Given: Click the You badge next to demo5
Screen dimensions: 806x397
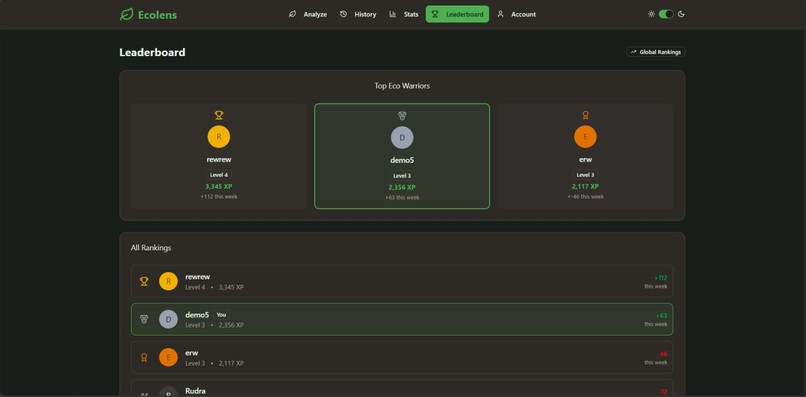Looking at the screenshot, I should [x=221, y=315].
